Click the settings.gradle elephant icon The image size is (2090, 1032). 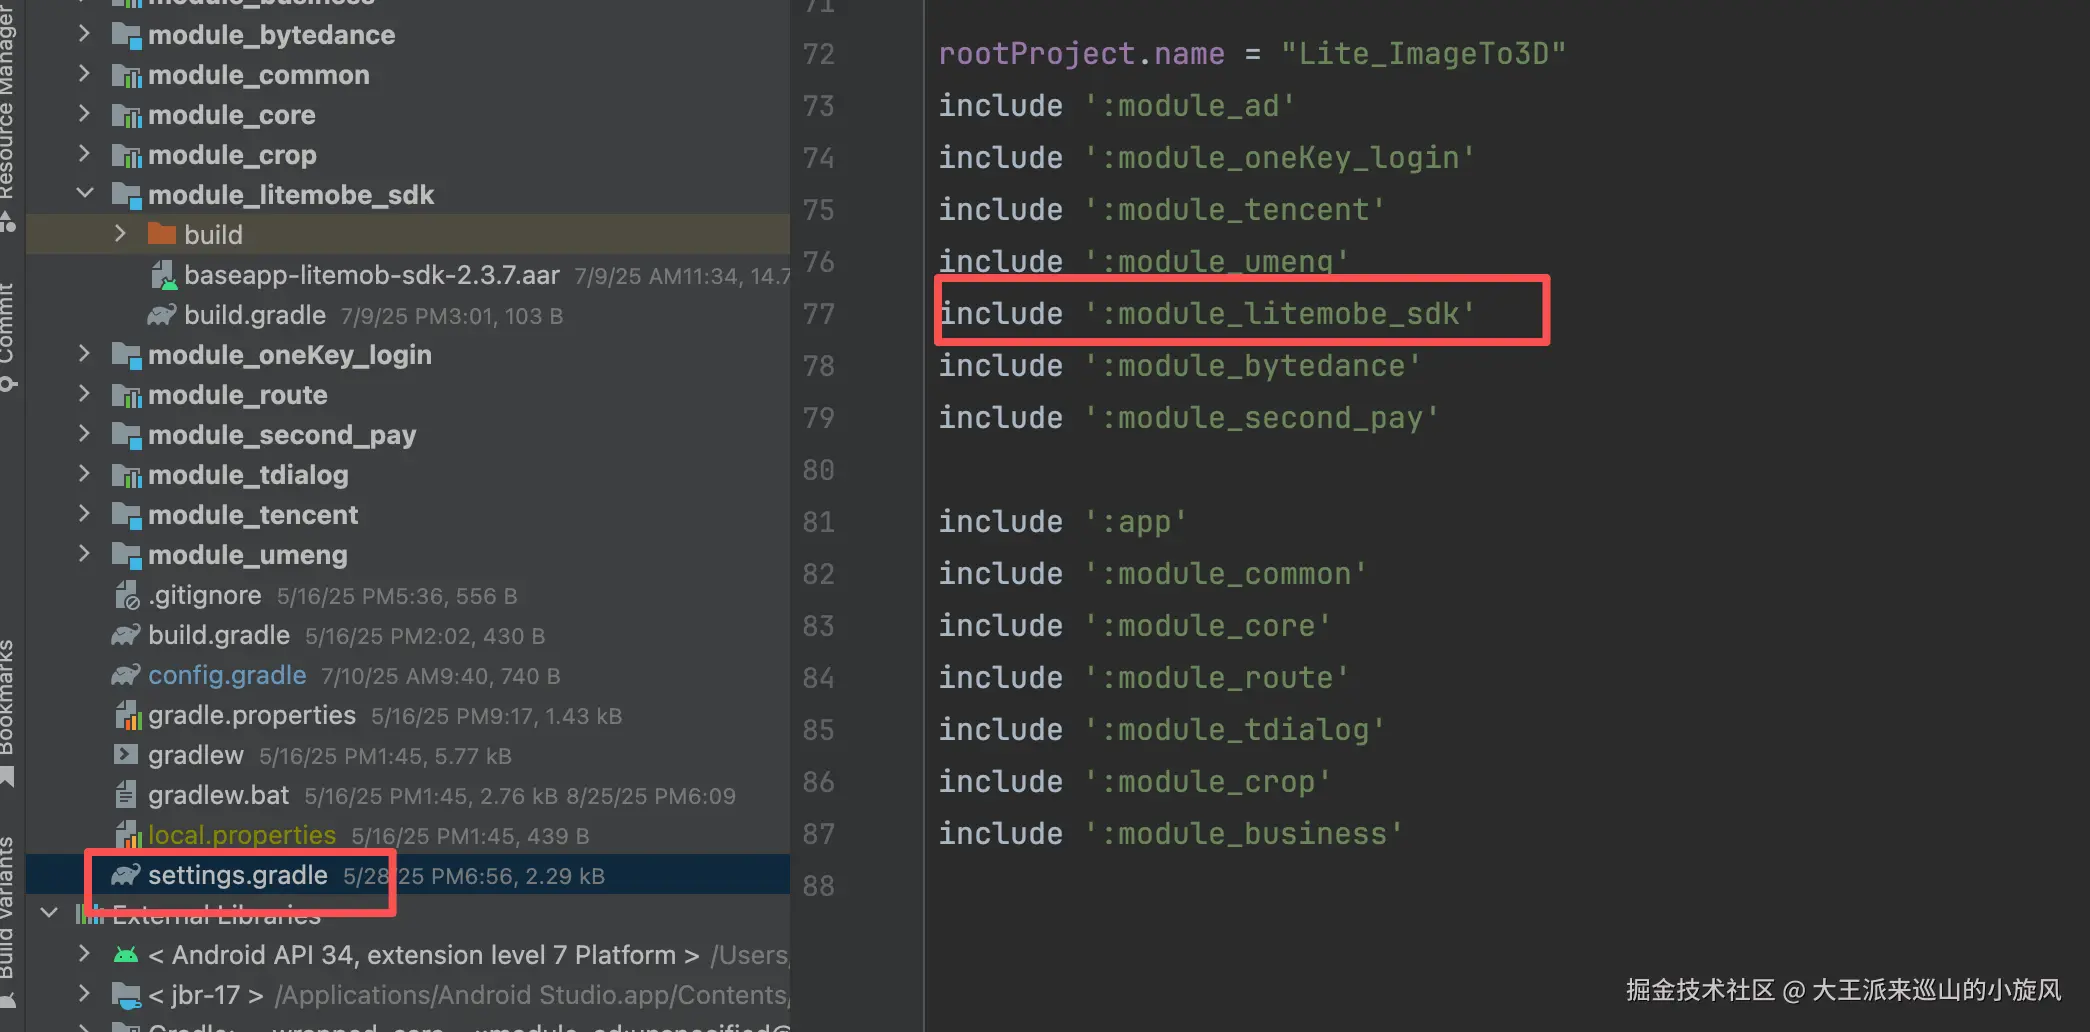pos(125,875)
